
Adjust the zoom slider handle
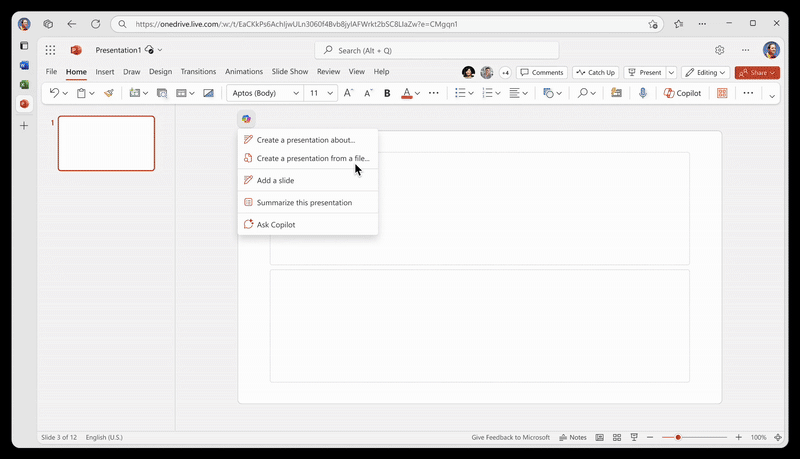[678, 437]
